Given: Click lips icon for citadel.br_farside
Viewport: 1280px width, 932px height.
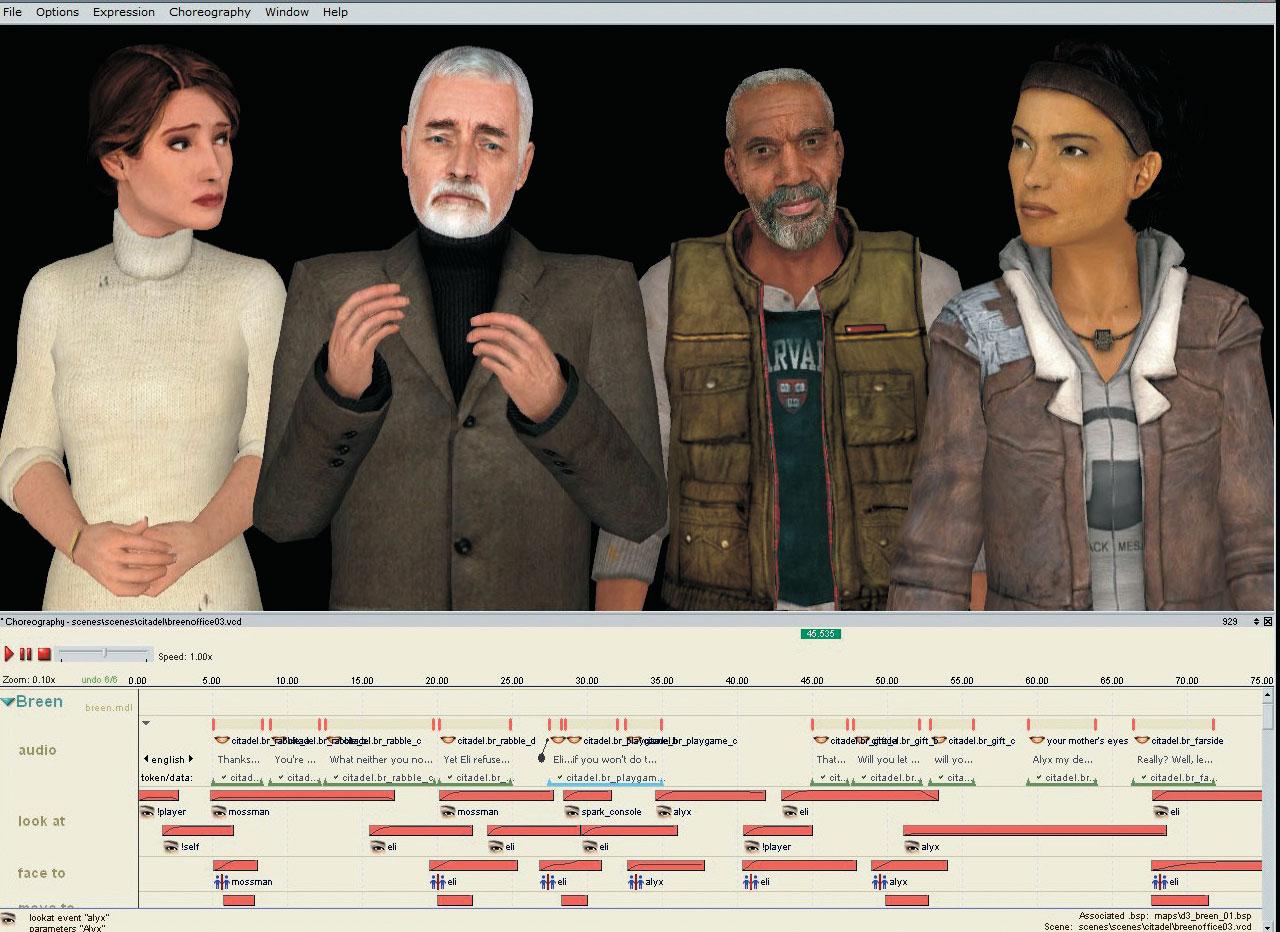Looking at the screenshot, I should pyautogui.click(x=1141, y=740).
